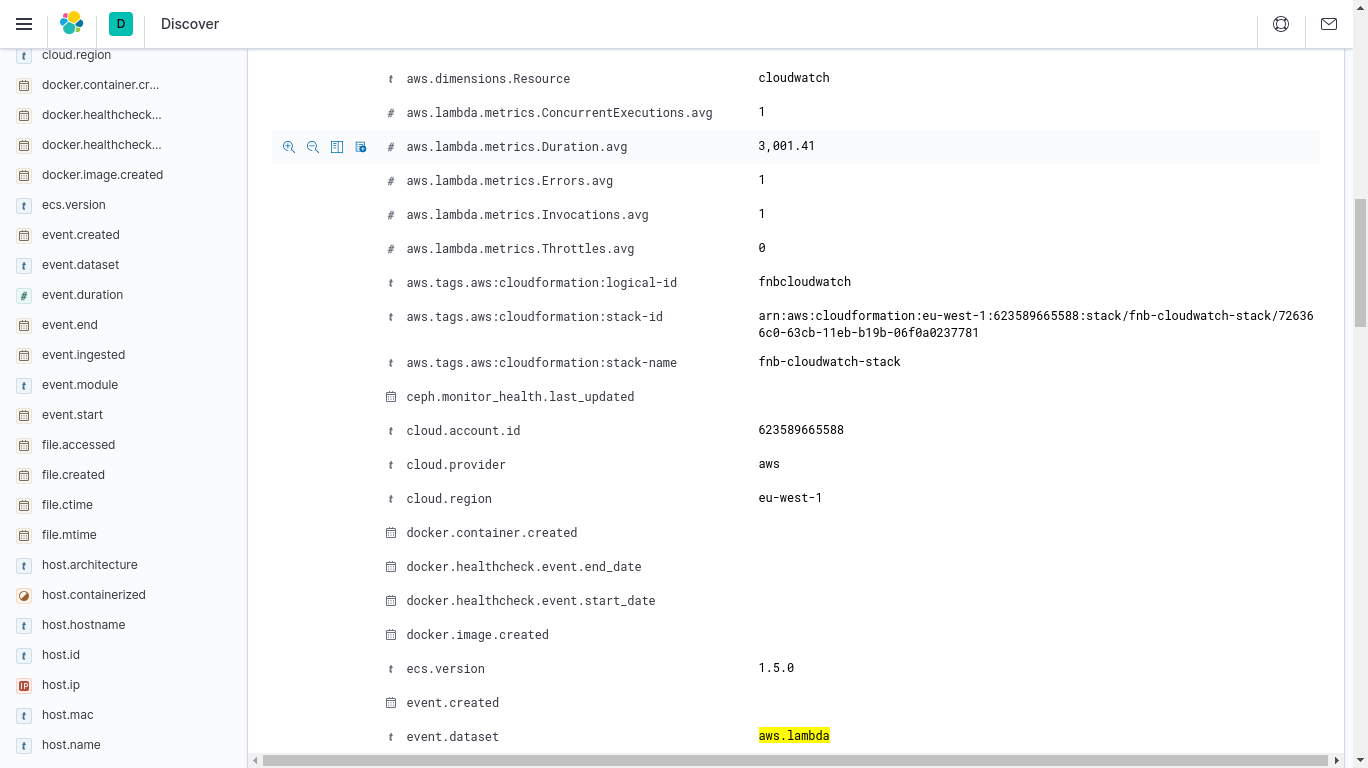Open the D space selector avatar

tap(121, 24)
